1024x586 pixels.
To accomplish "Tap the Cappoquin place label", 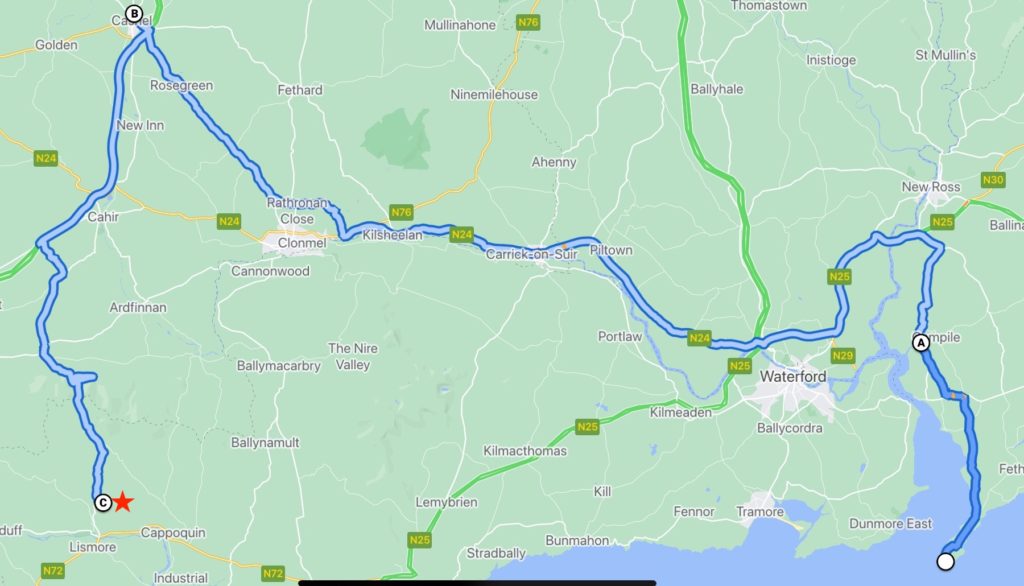I will tap(173, 532).
